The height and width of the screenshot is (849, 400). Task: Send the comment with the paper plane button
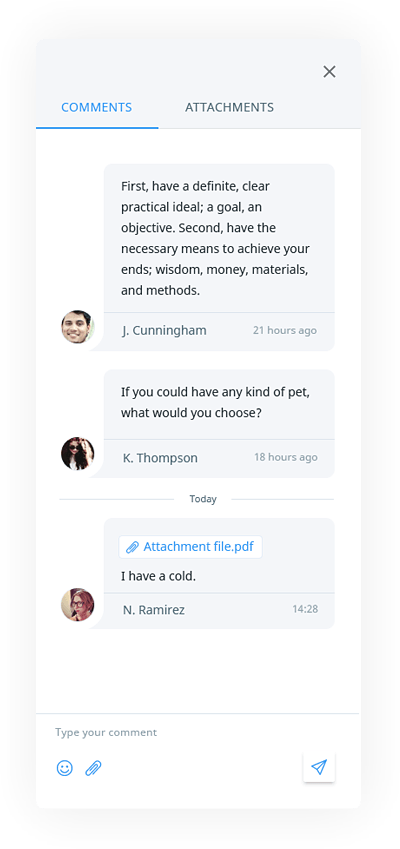pyautogui.click(x=319, y=767)
